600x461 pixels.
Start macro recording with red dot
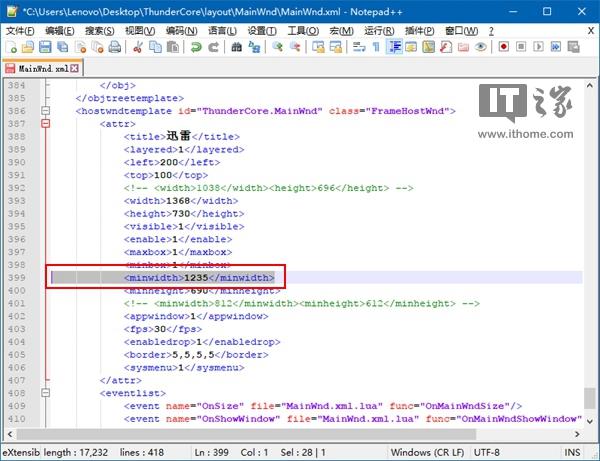point(504,47)
